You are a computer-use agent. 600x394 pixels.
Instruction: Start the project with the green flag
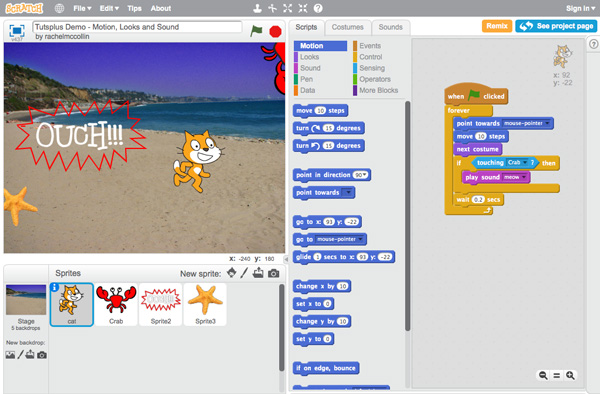coord(256,31)
